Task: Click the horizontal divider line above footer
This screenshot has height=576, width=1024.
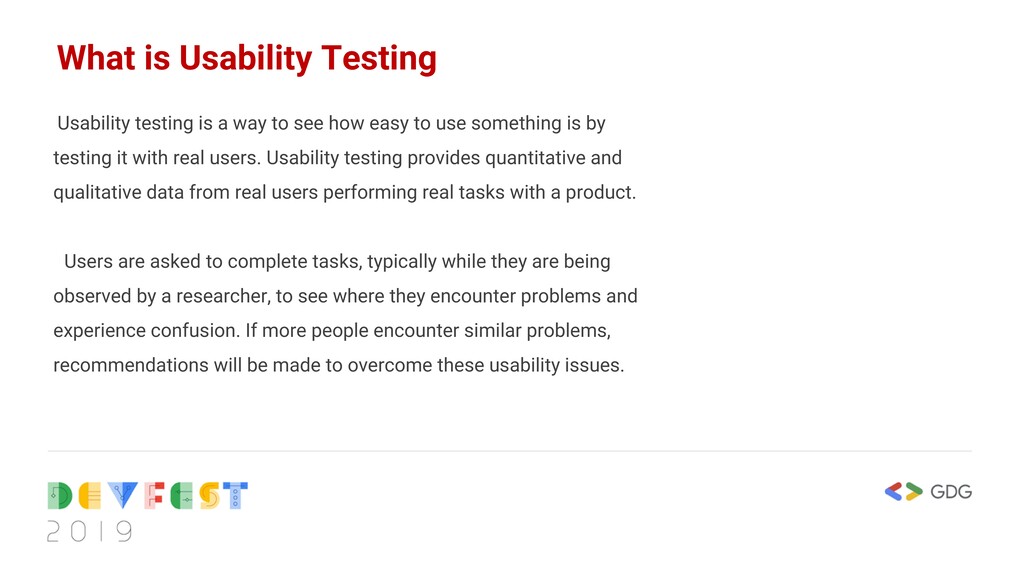Action: pos(509,451)
